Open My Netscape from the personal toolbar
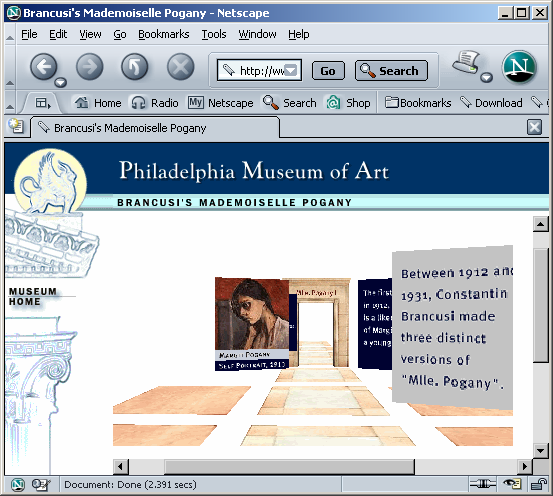This screenshot has height=496, width=553. [x=220, y=103]
